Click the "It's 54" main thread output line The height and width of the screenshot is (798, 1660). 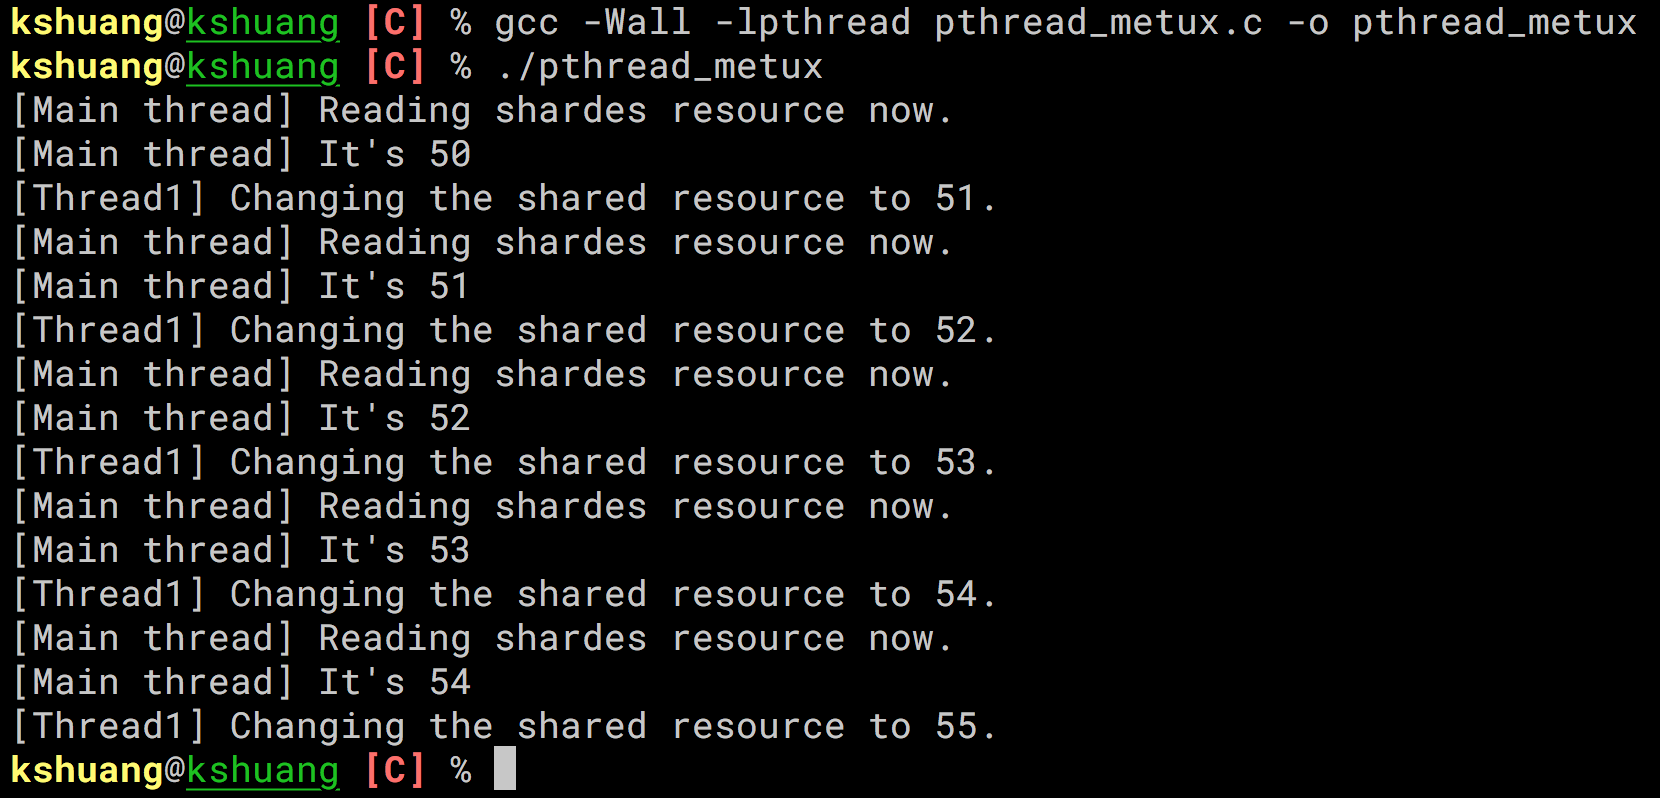241,682
